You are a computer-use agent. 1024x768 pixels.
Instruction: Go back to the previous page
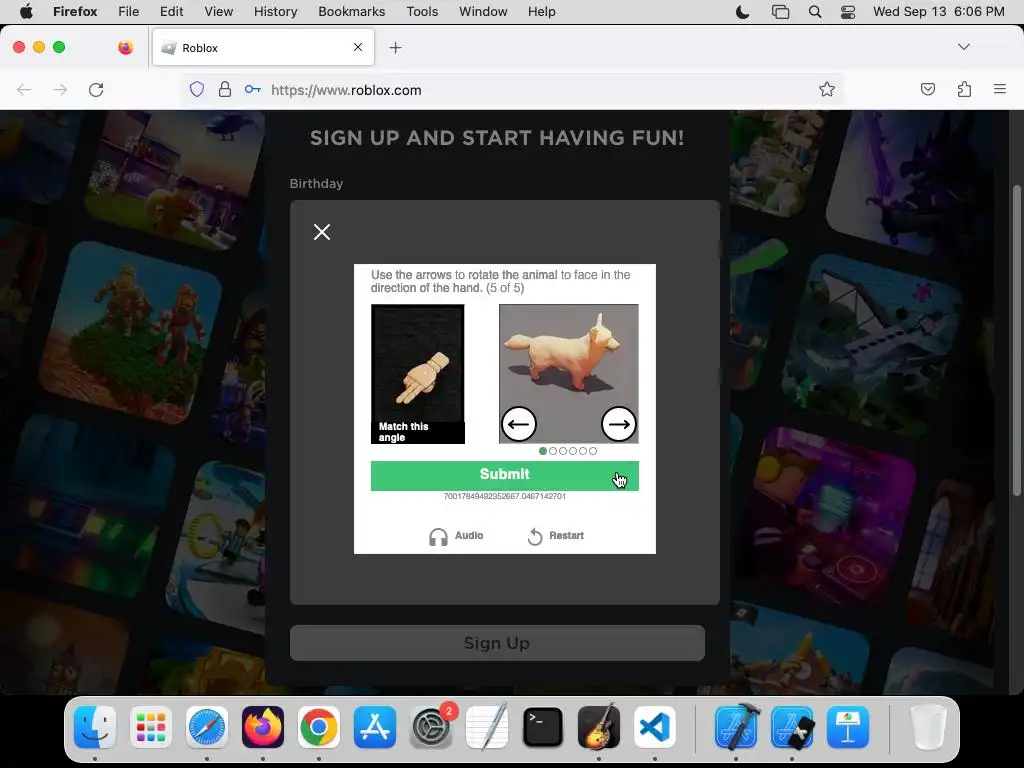(x=24, y=90)
